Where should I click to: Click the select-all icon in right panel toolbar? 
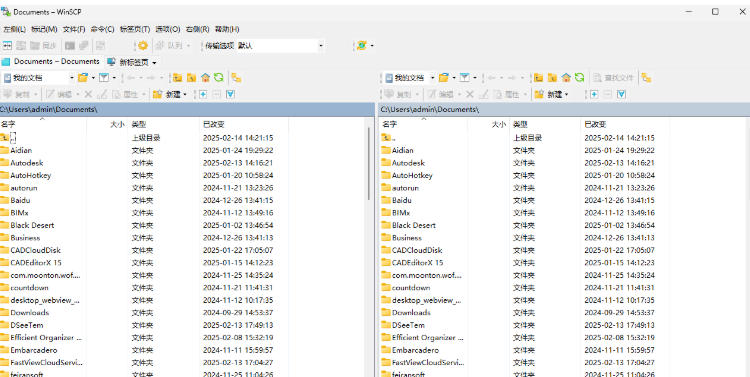click(x=621, y=94)
